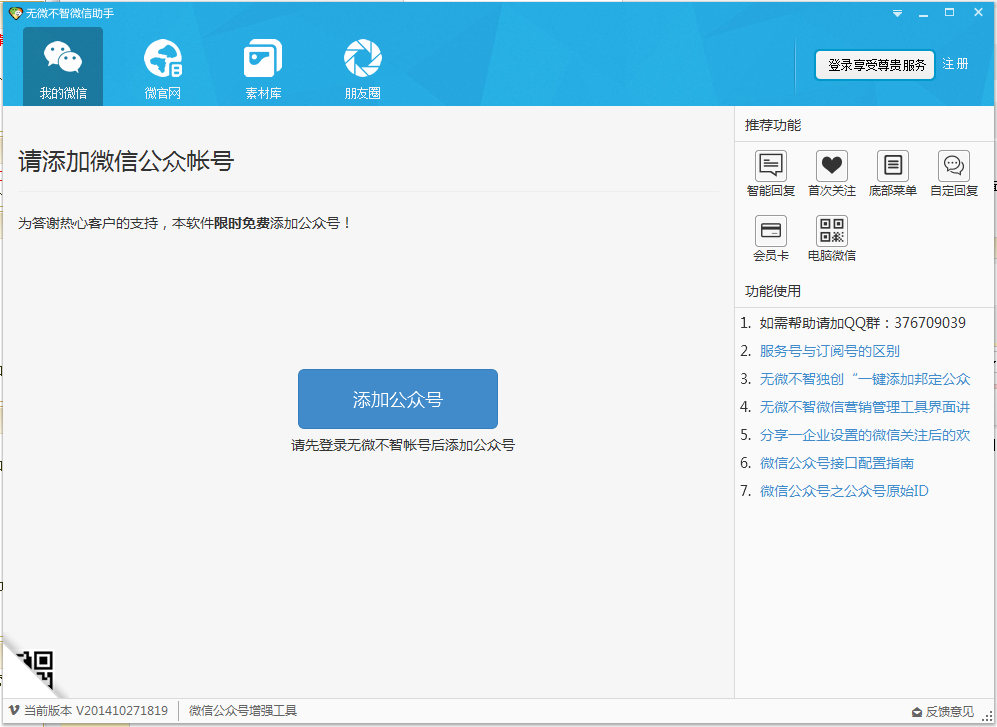Open the 会员卡 membership card icon
Screen dimensions: 997x727
click(x=770, y=231)
